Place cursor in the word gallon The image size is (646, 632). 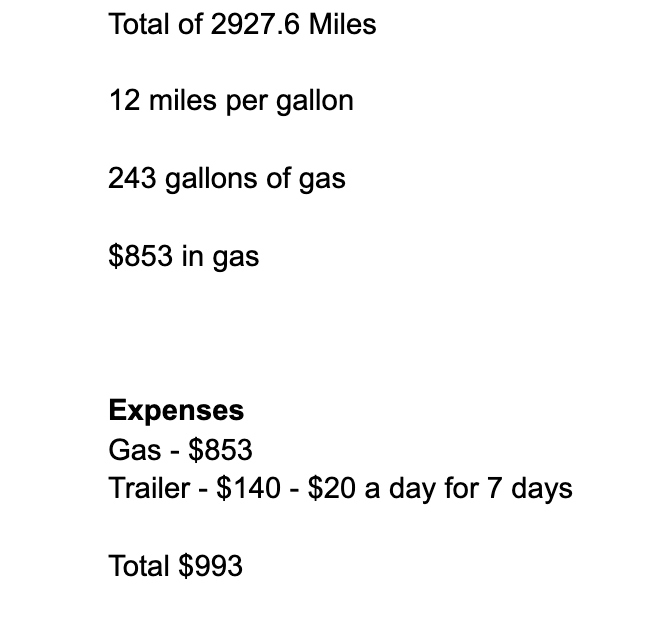tap(315, 101)
